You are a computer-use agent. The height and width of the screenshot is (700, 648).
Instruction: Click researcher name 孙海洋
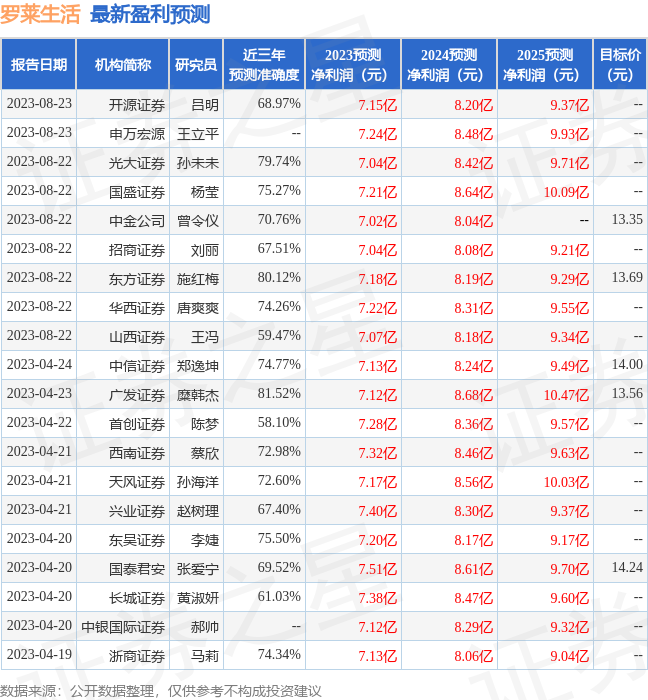198,482
